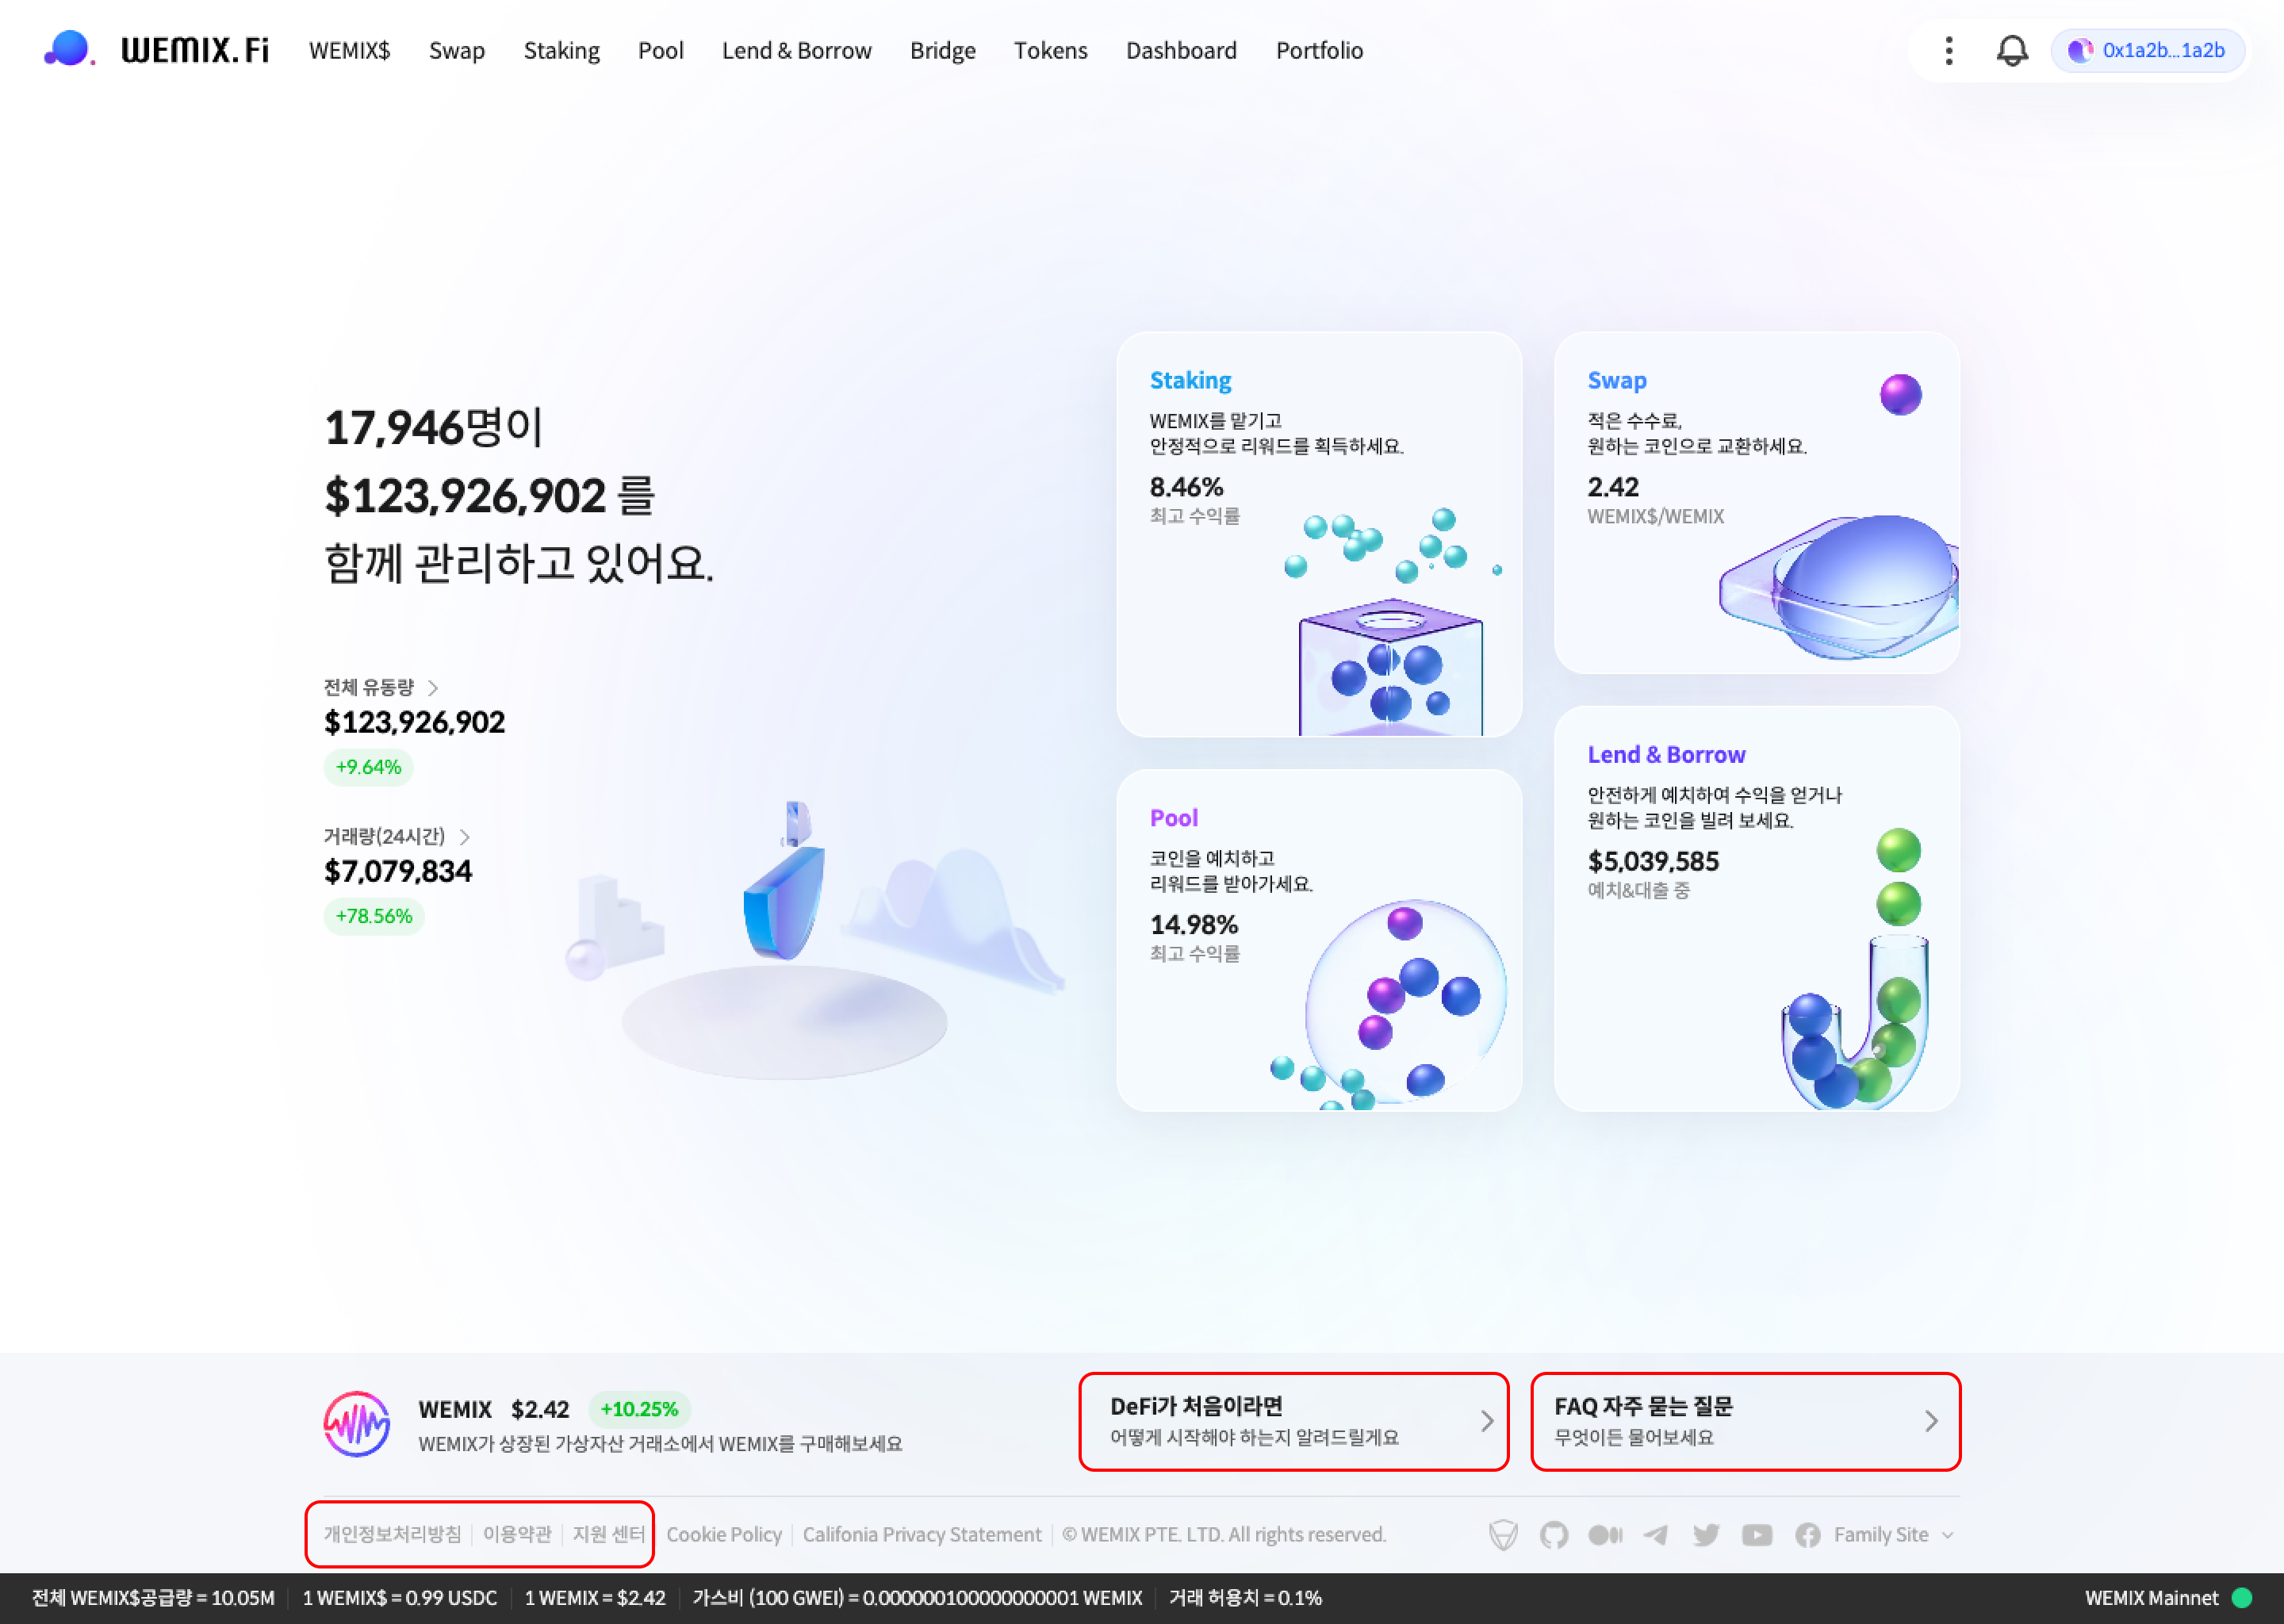The width and height of the screenshot is (2284, 1624).
Task: Click the 거래 허용치 = 0.1% status entry
Action: coord(1245,1598)
